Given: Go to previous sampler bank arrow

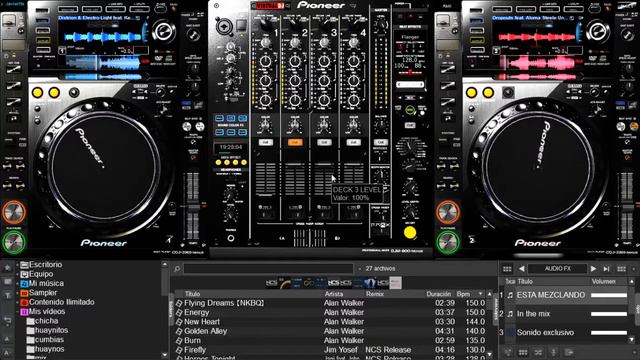Looking at the screenshot, I should (x=521, y=269).
